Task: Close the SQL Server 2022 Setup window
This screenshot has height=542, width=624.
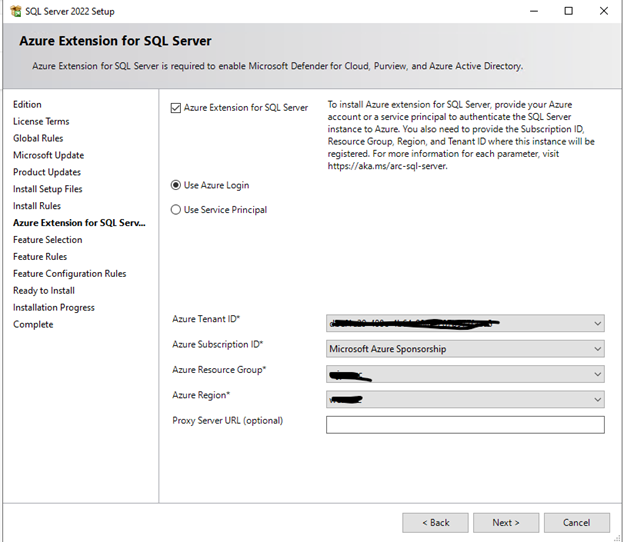Action: 604,11
